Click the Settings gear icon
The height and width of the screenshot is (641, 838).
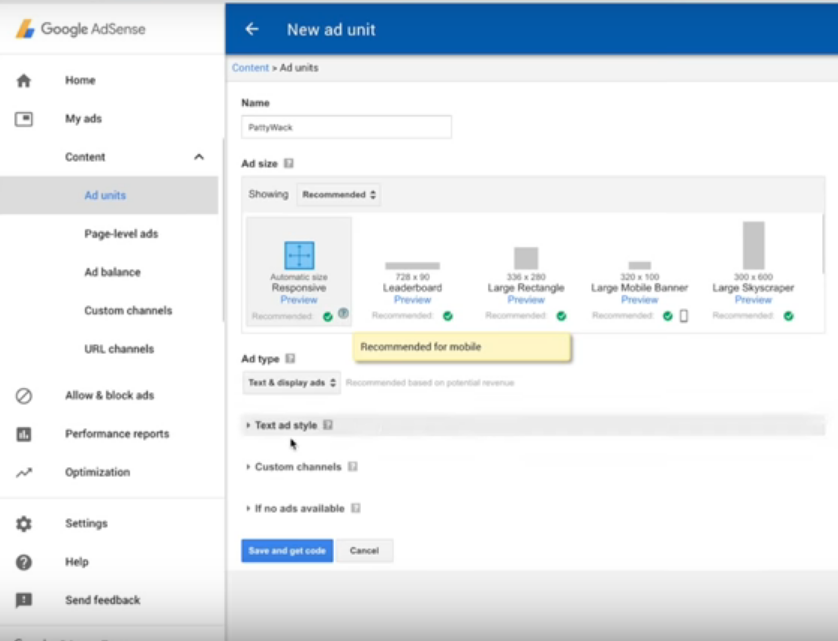(x=24, y=523)
